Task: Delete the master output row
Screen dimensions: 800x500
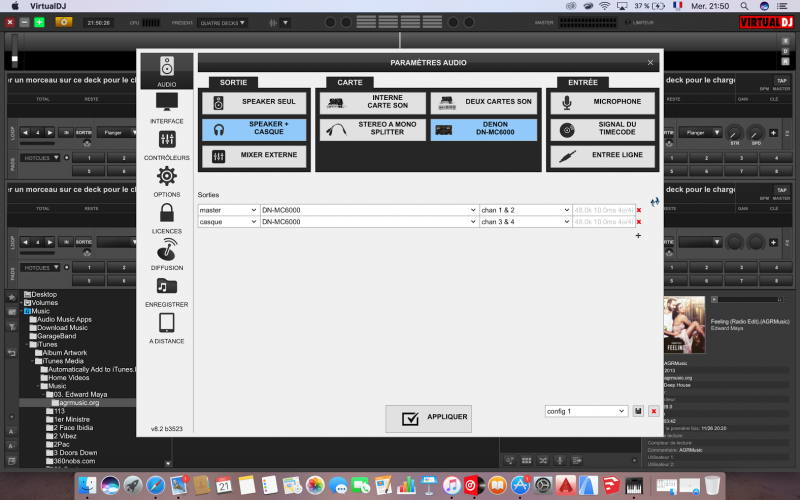Action: tap(639, 210)
